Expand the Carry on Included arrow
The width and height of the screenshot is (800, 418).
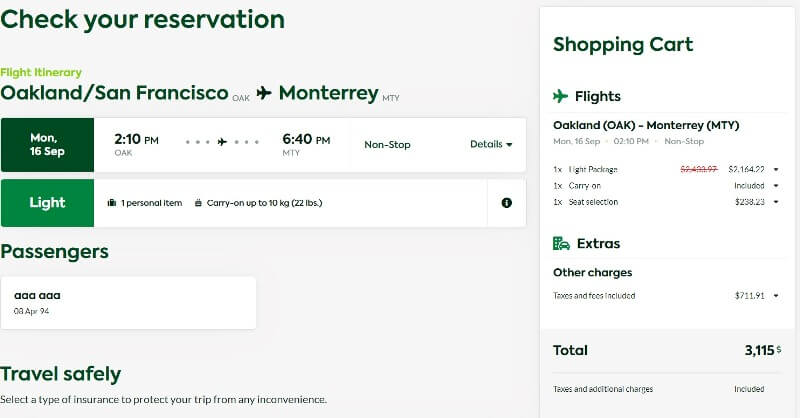click(x=776, y=186)
